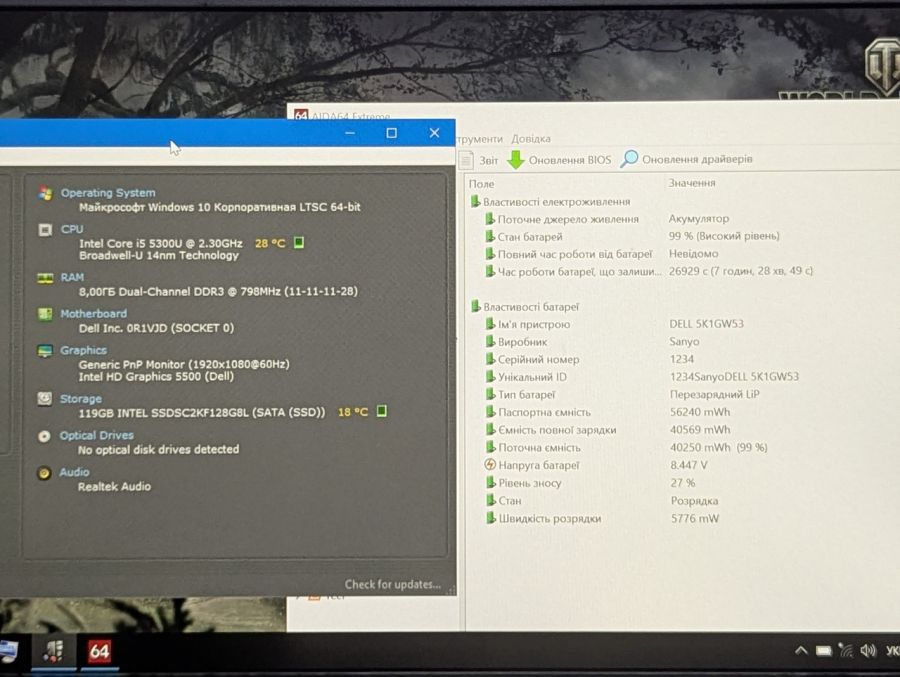The image size is (900, 677).
Task: Open the Storage section link
Action: click(x=80, y=399)
